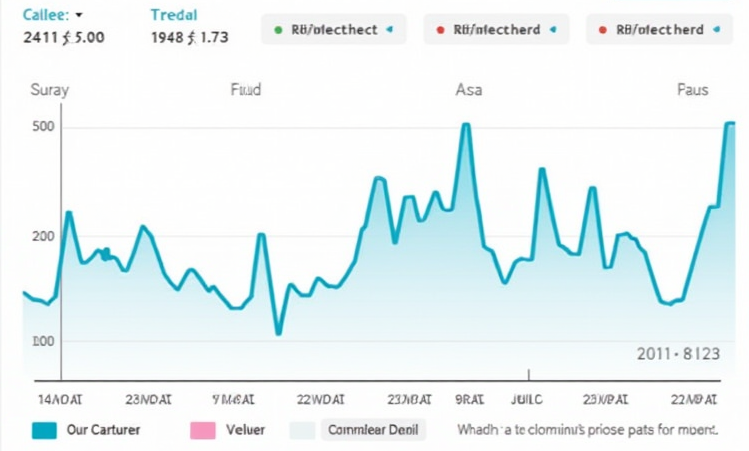Click the green dot on first filter pill

(277, 30)
